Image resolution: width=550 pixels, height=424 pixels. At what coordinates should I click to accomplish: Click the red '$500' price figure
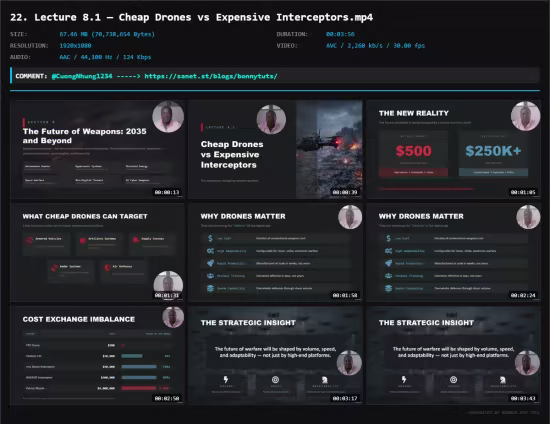(414, 151)
